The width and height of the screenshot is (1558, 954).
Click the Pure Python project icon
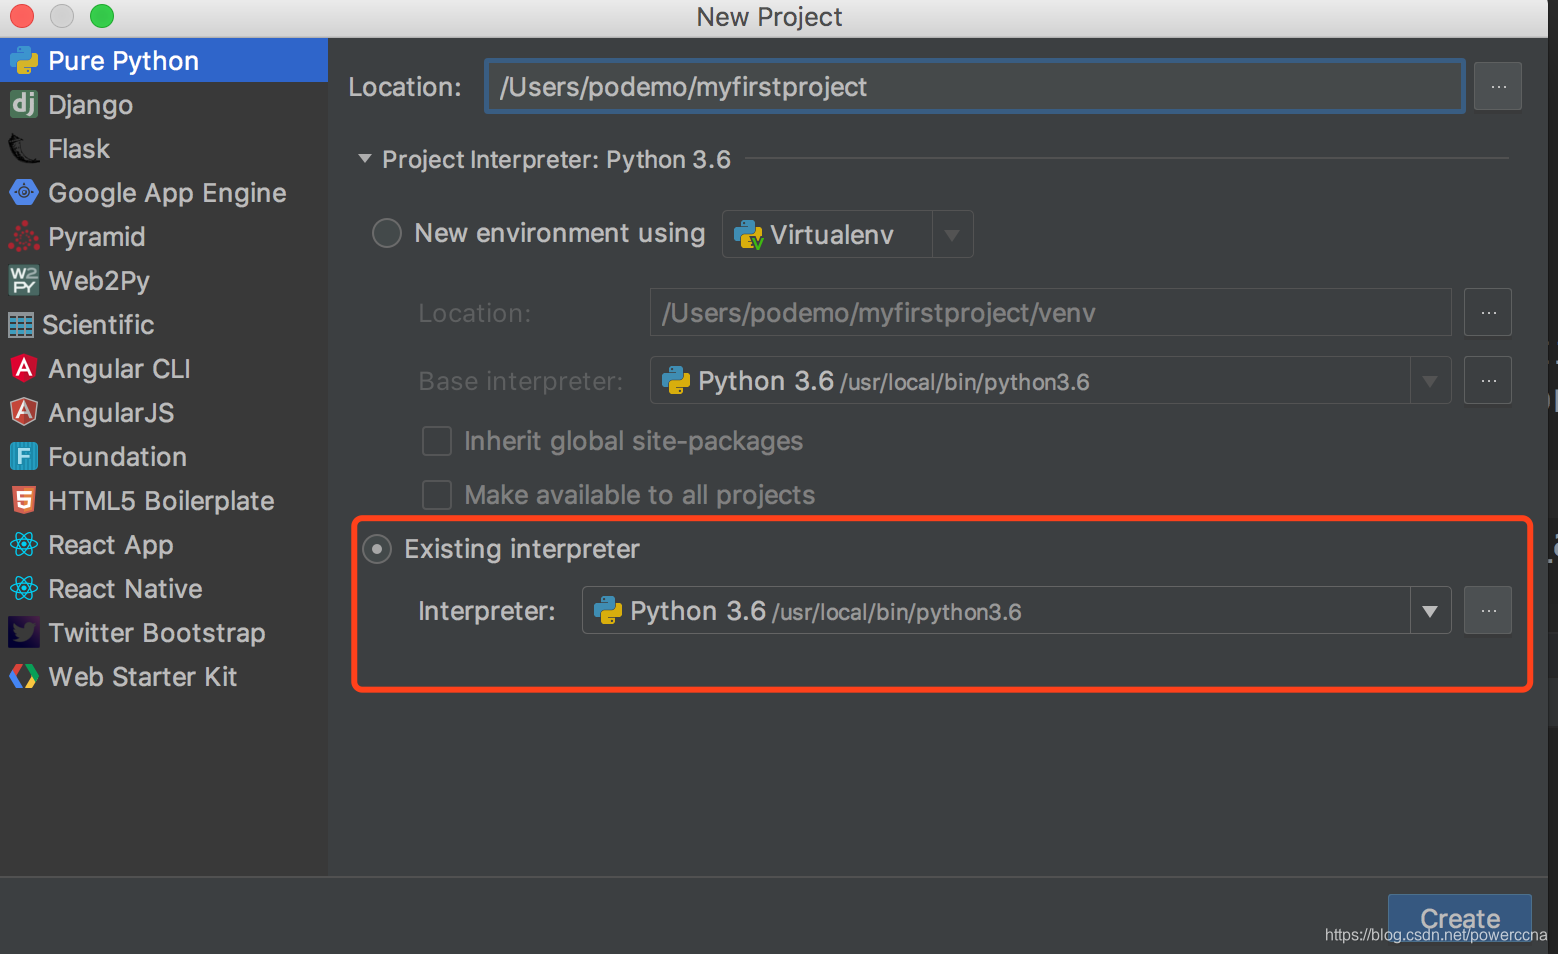[24, 61]
